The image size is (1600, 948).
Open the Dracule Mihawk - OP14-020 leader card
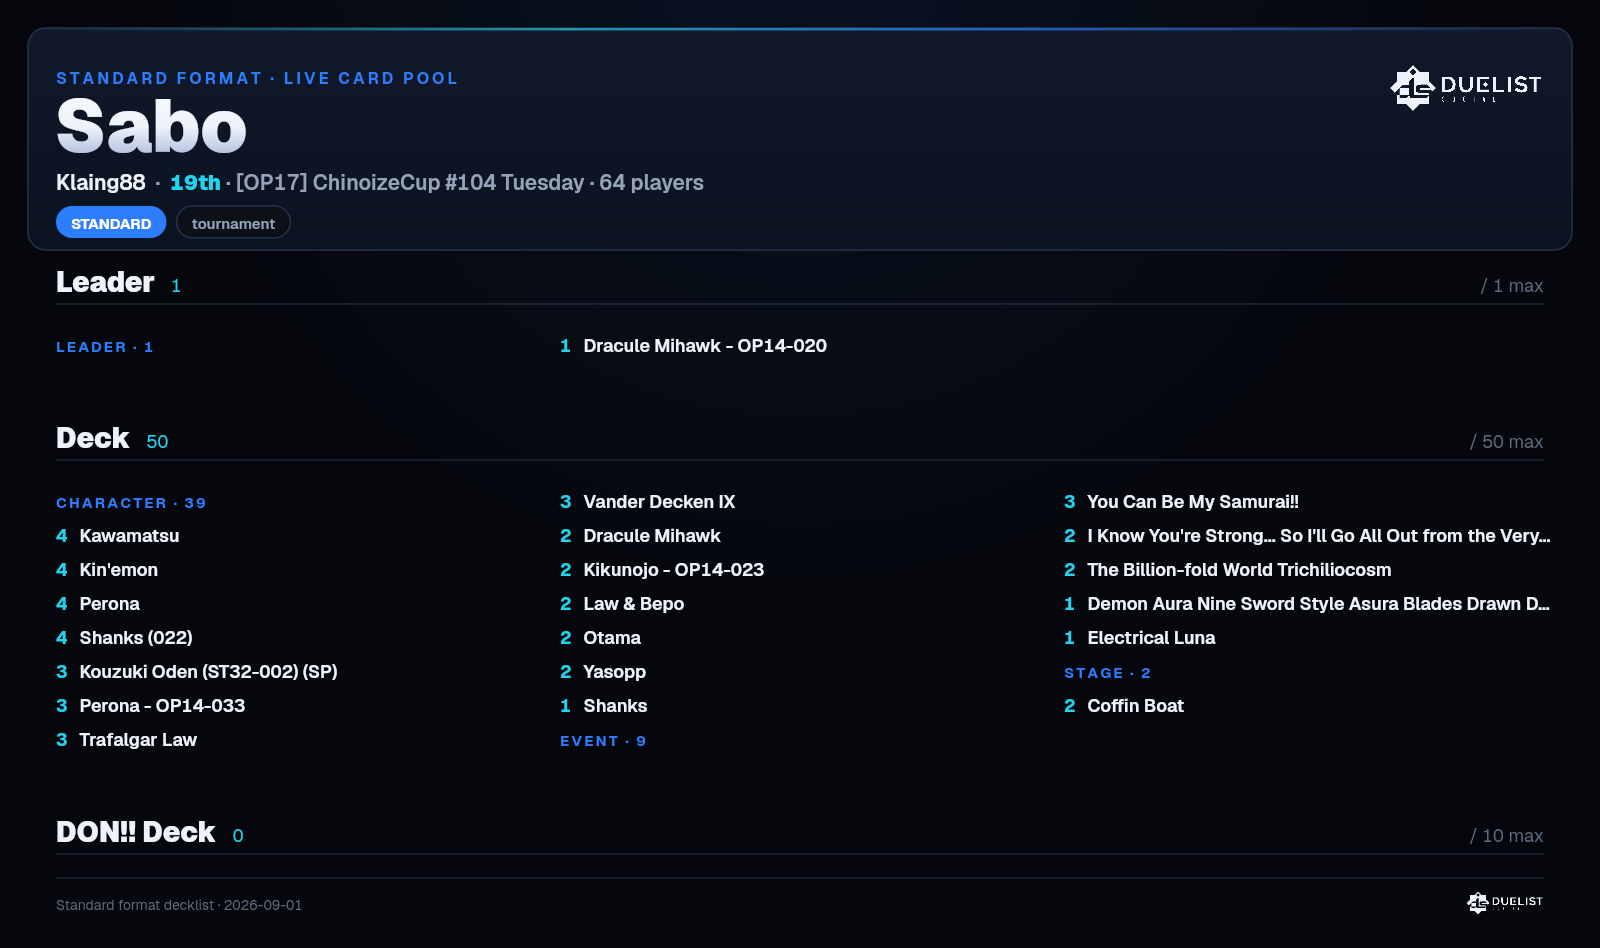(693, 346)
